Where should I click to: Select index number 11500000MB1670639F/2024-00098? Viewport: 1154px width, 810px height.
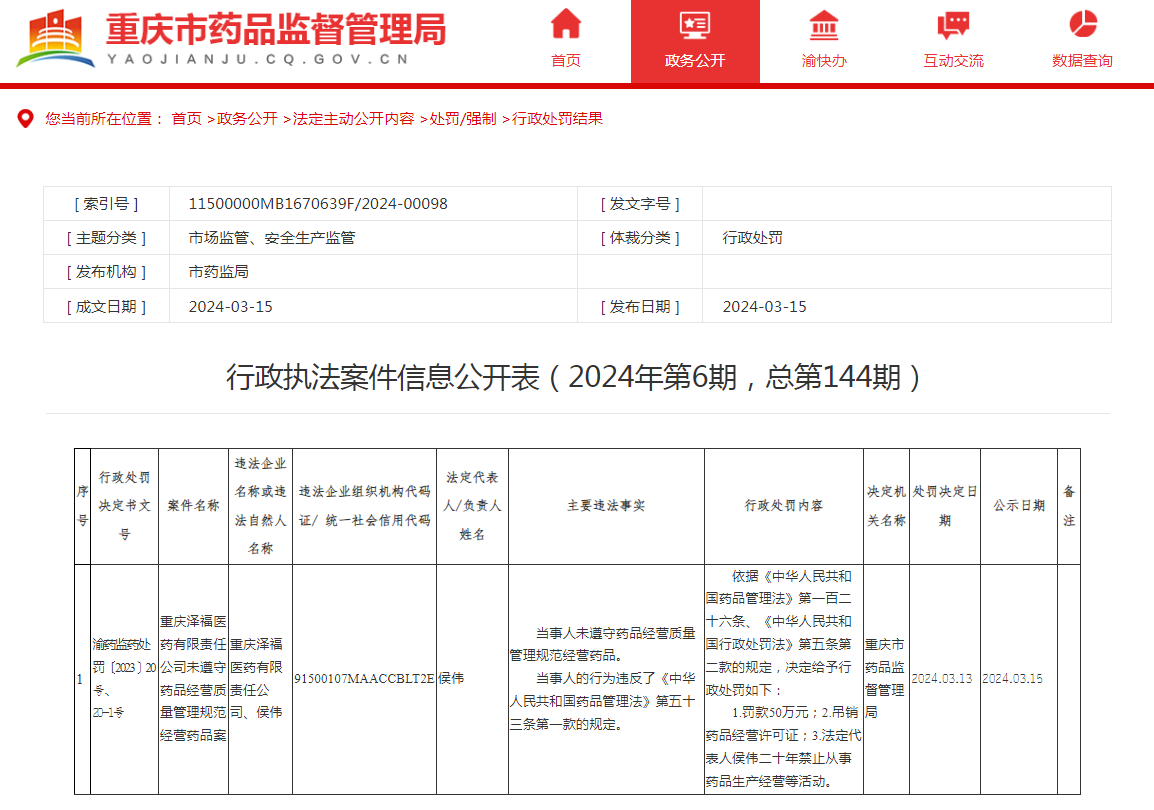(318, 204)
